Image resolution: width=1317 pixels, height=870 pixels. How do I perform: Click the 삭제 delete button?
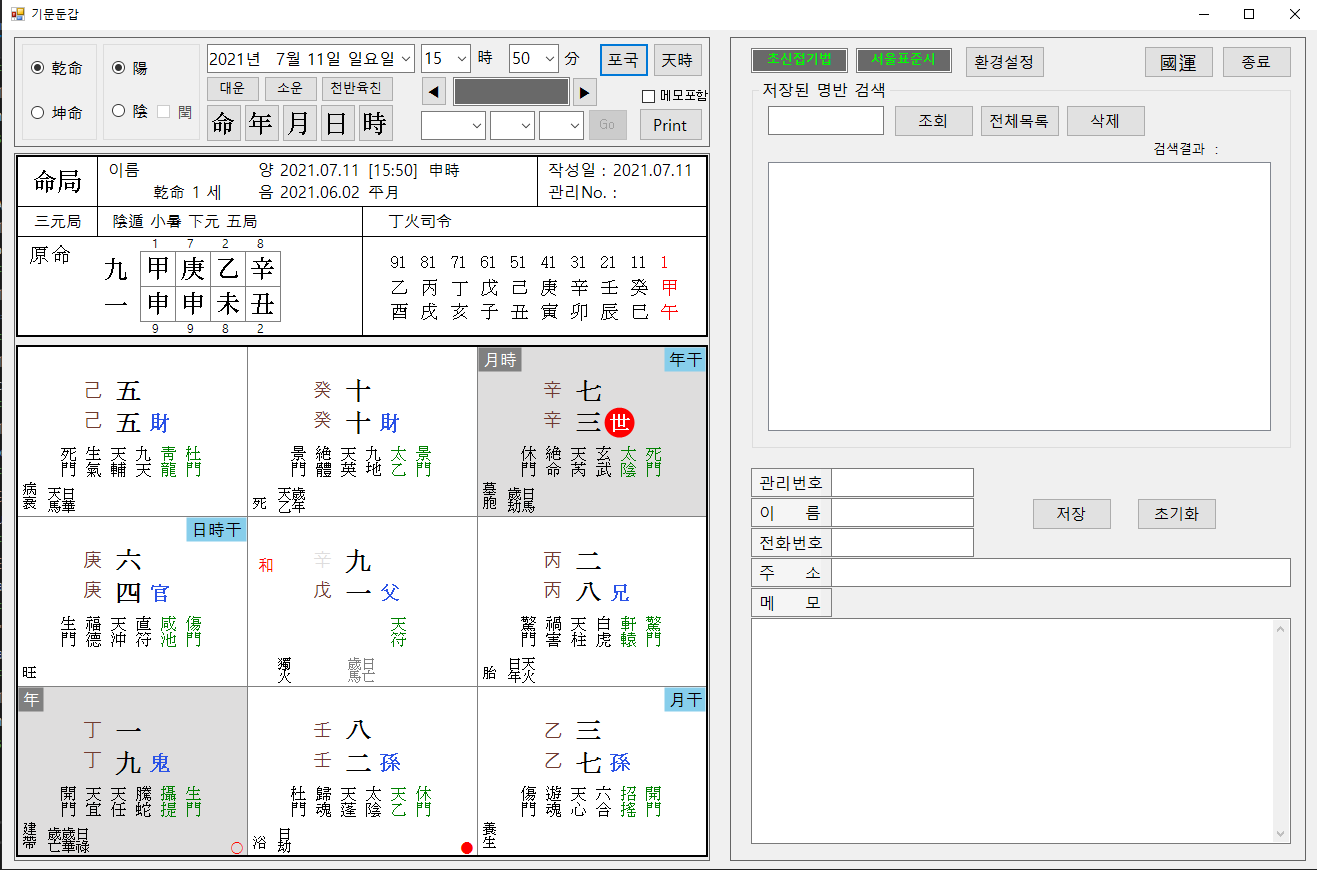(1105, 121)
